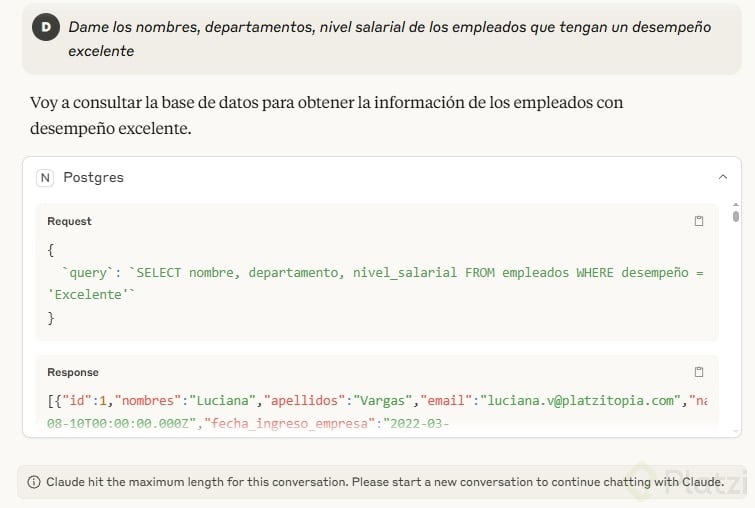Image resolution: width=755 pixels, height=508 pixels.
Task: Click the Response heading
Action: (x=73, y=372)
